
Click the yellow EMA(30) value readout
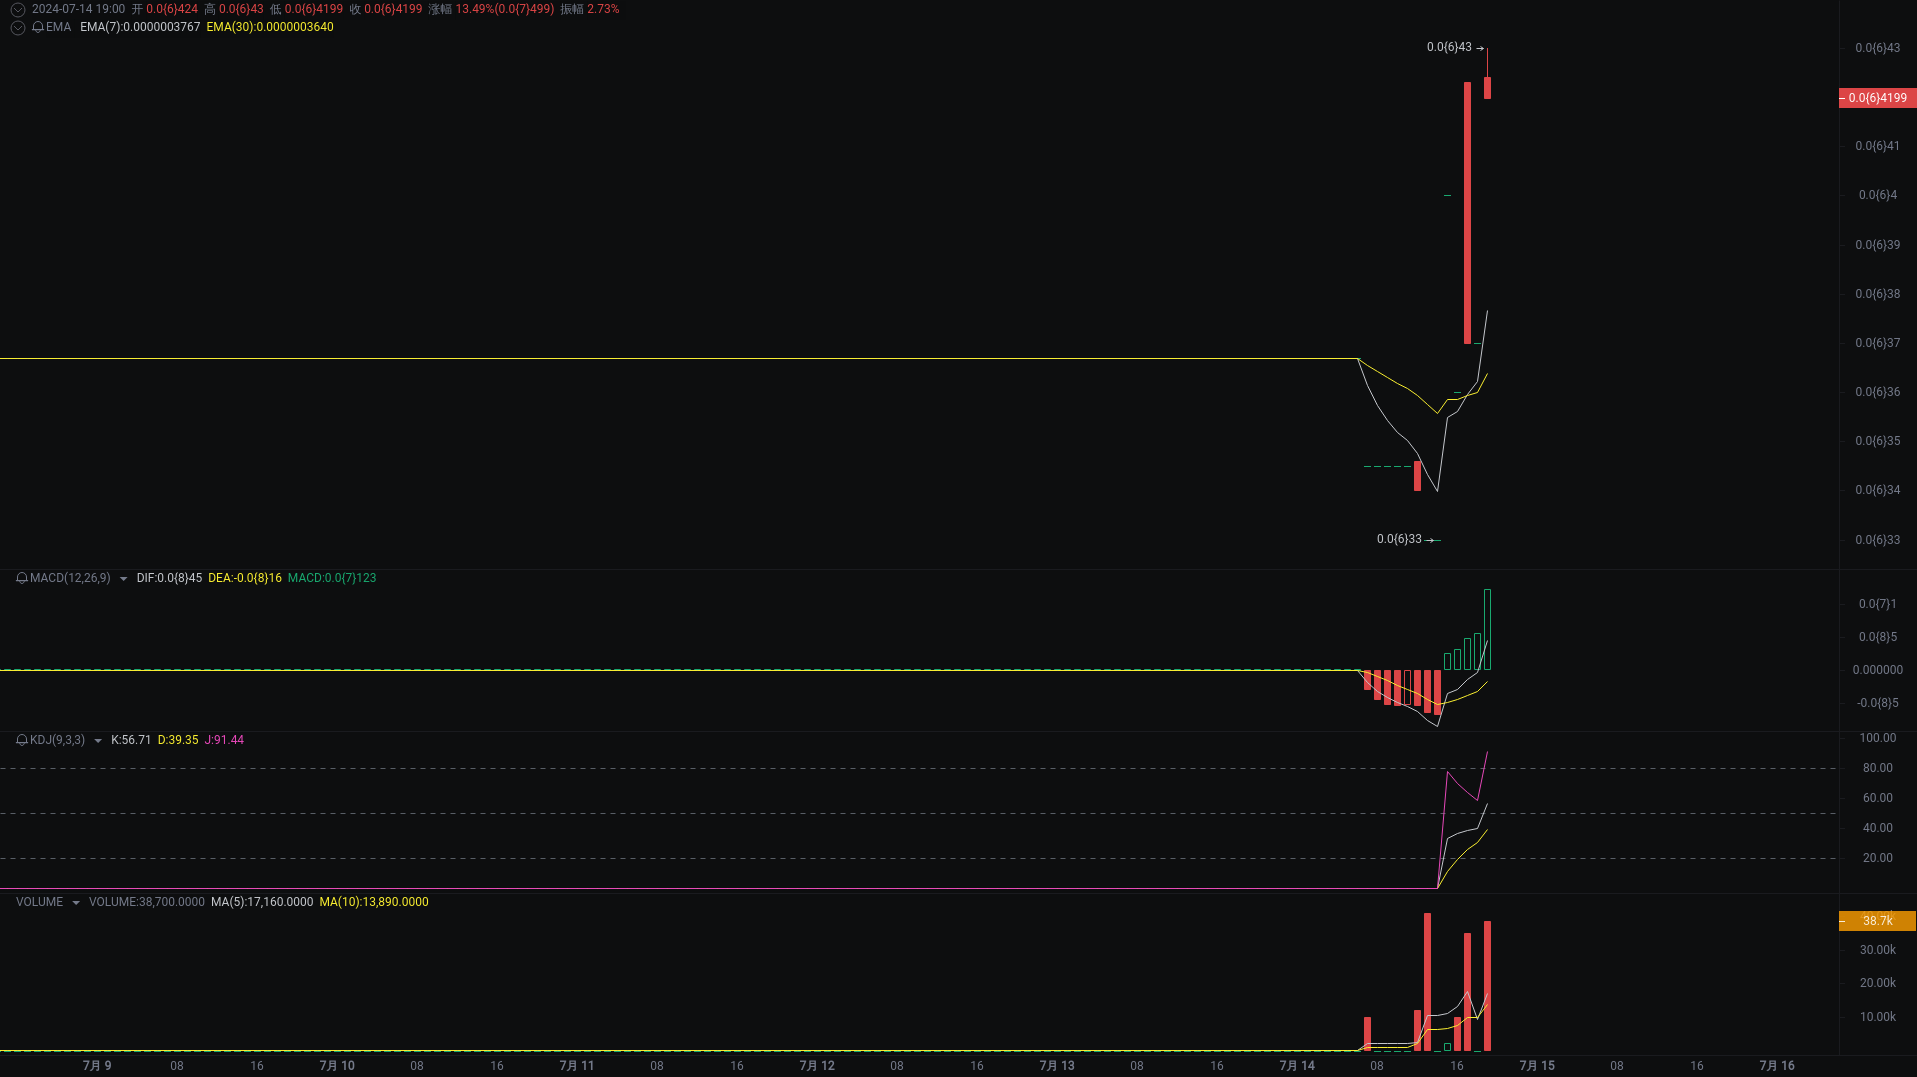point(270,28)
